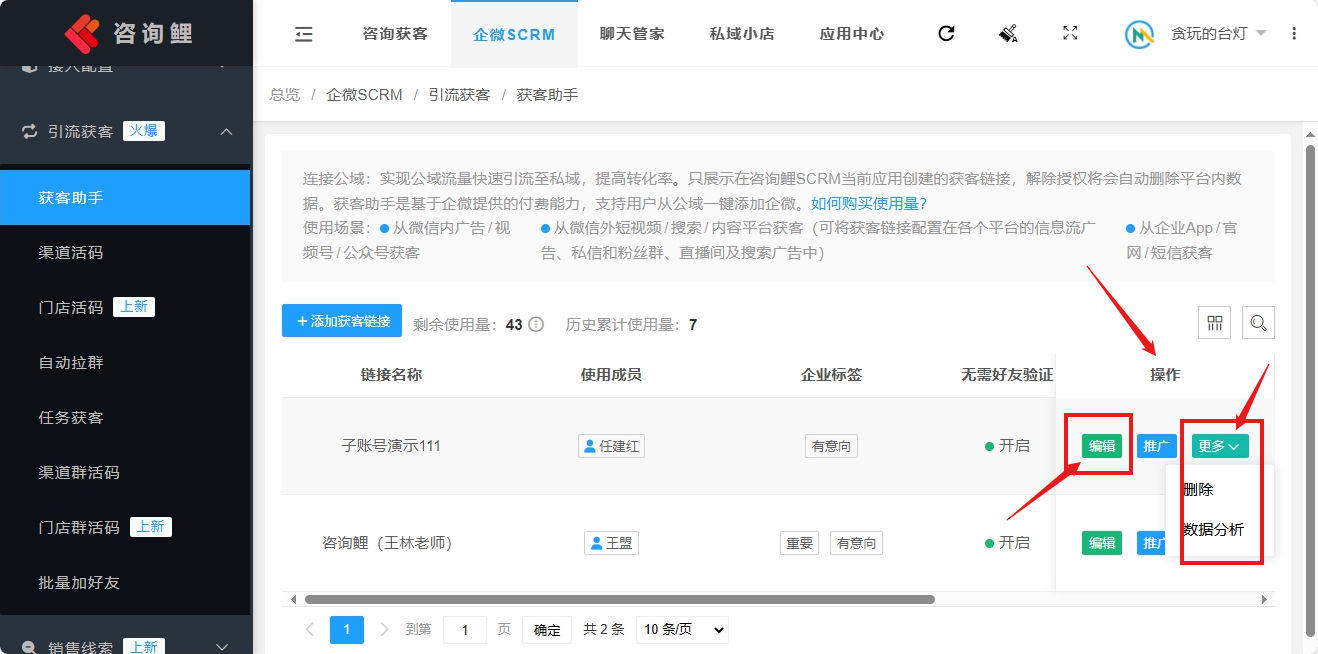Toggle fullscreen mode icon
The height and width of the screenshot is (654, 1318).
1070,33
